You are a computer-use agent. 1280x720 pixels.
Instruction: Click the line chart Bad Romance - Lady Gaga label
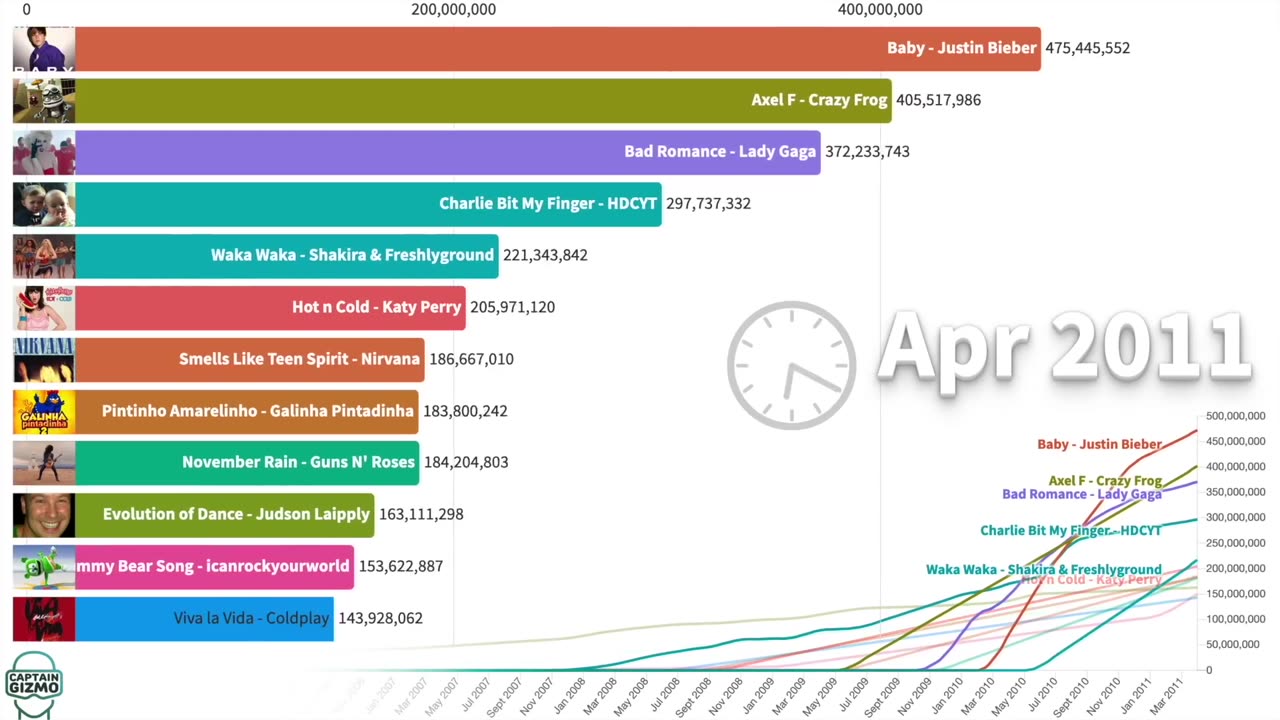1082,494
